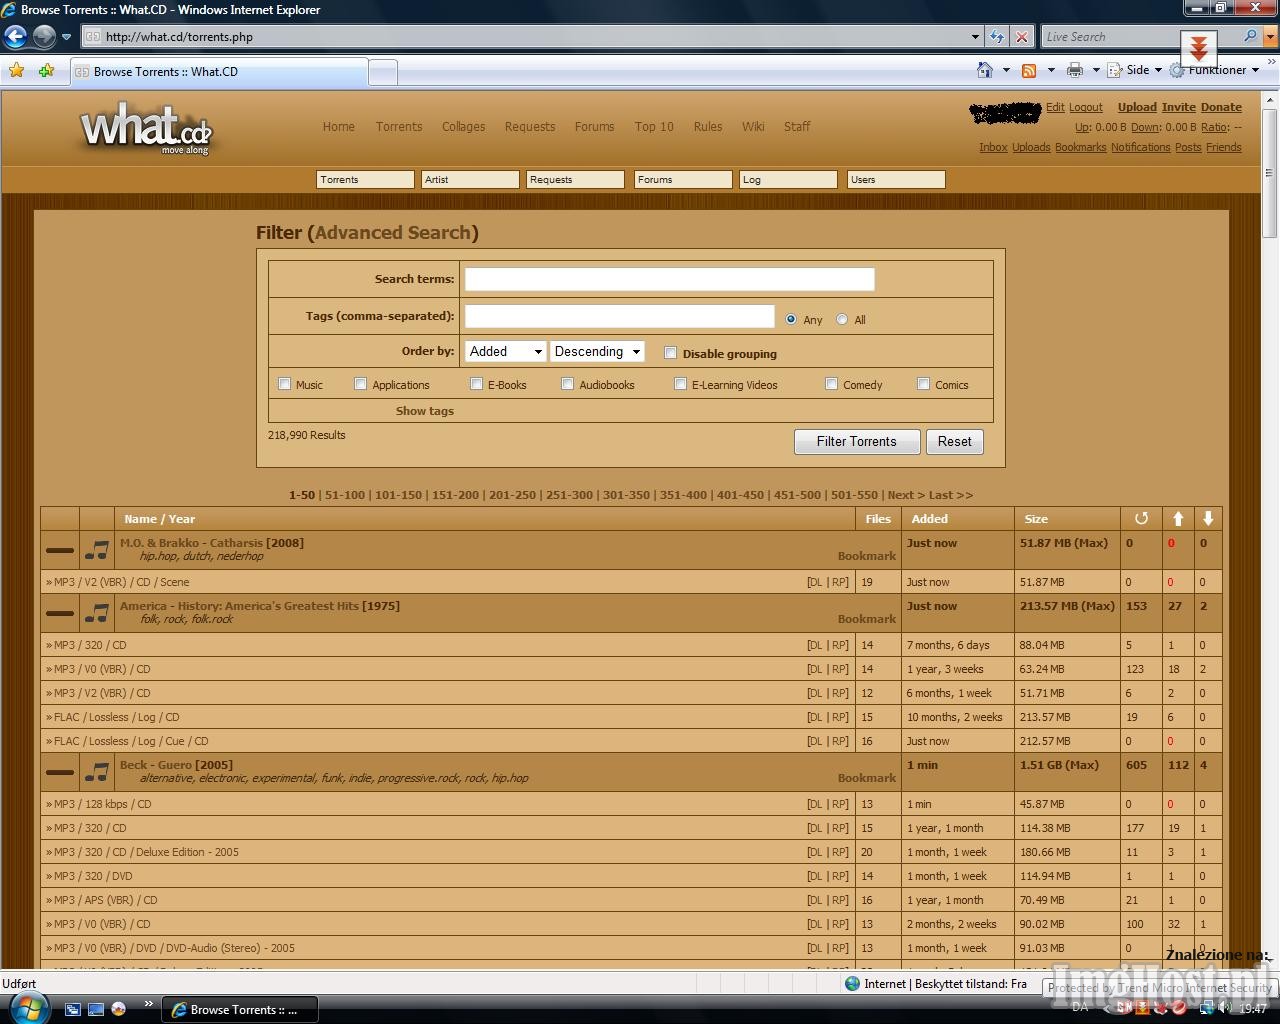Select the All tags radio button
This screenshot has height=1024, width=1280.
842,319
